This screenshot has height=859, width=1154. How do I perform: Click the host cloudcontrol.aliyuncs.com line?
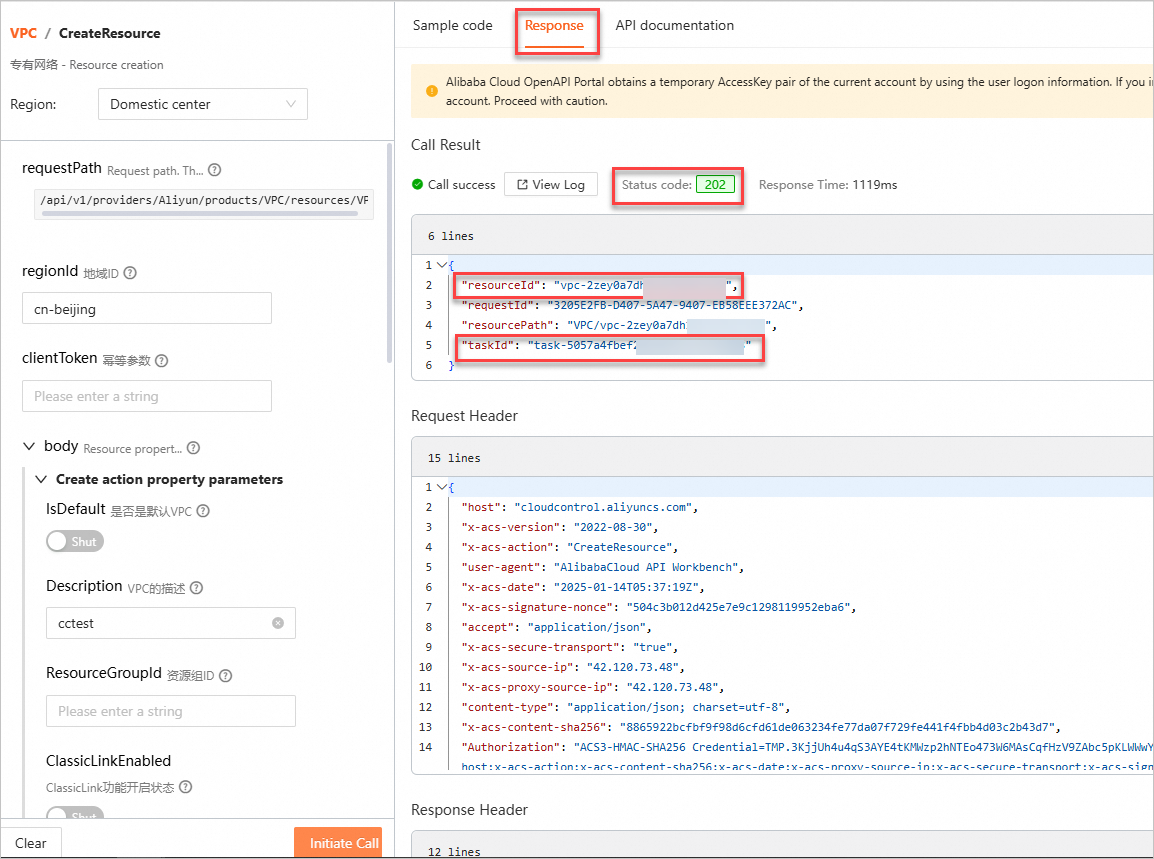tap(579, 507)
